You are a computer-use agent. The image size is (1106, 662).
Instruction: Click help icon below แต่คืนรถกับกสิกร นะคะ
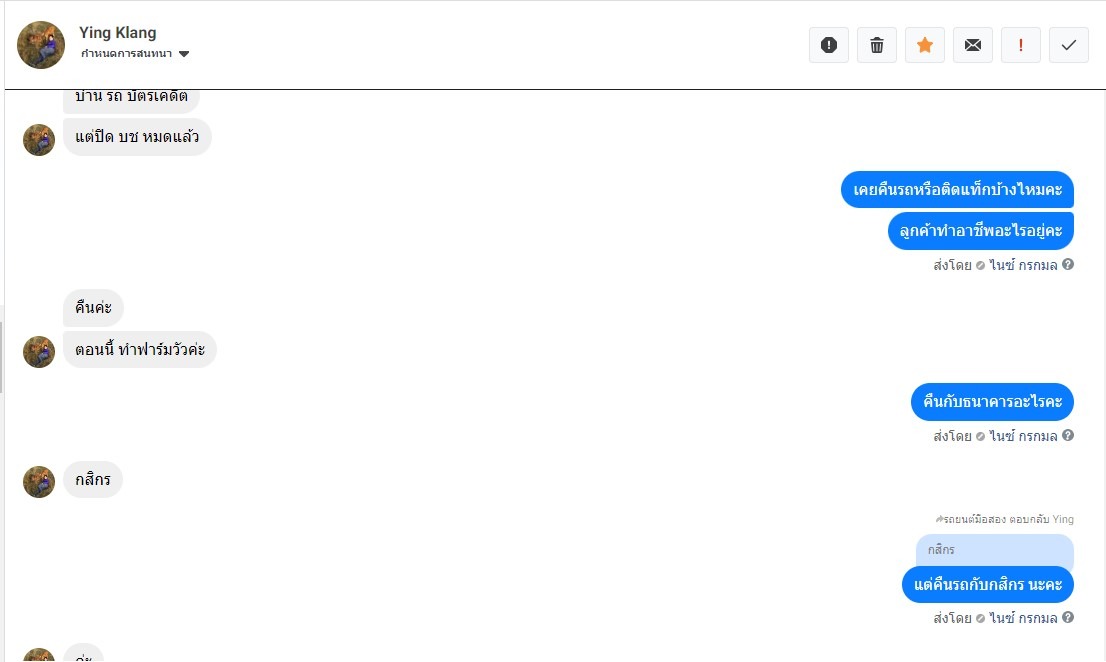(1068, 618)
